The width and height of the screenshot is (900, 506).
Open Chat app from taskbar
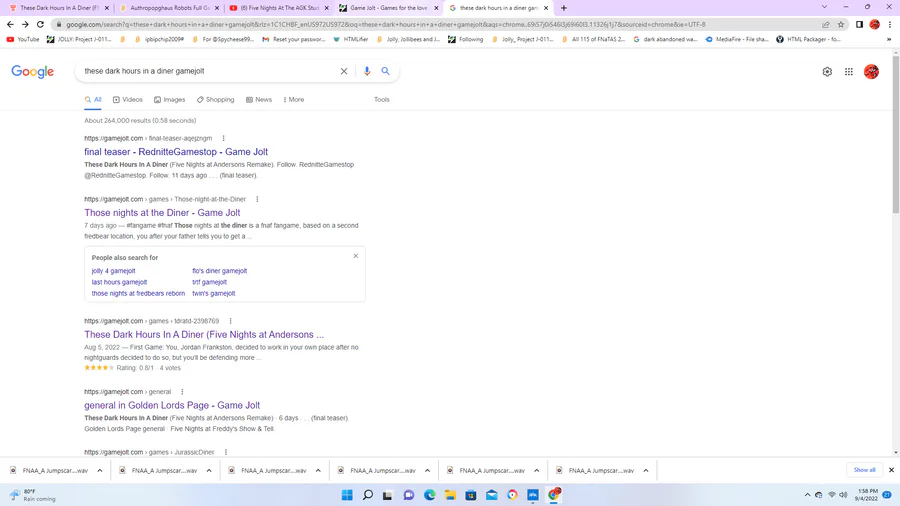click(x=409, y=495)
